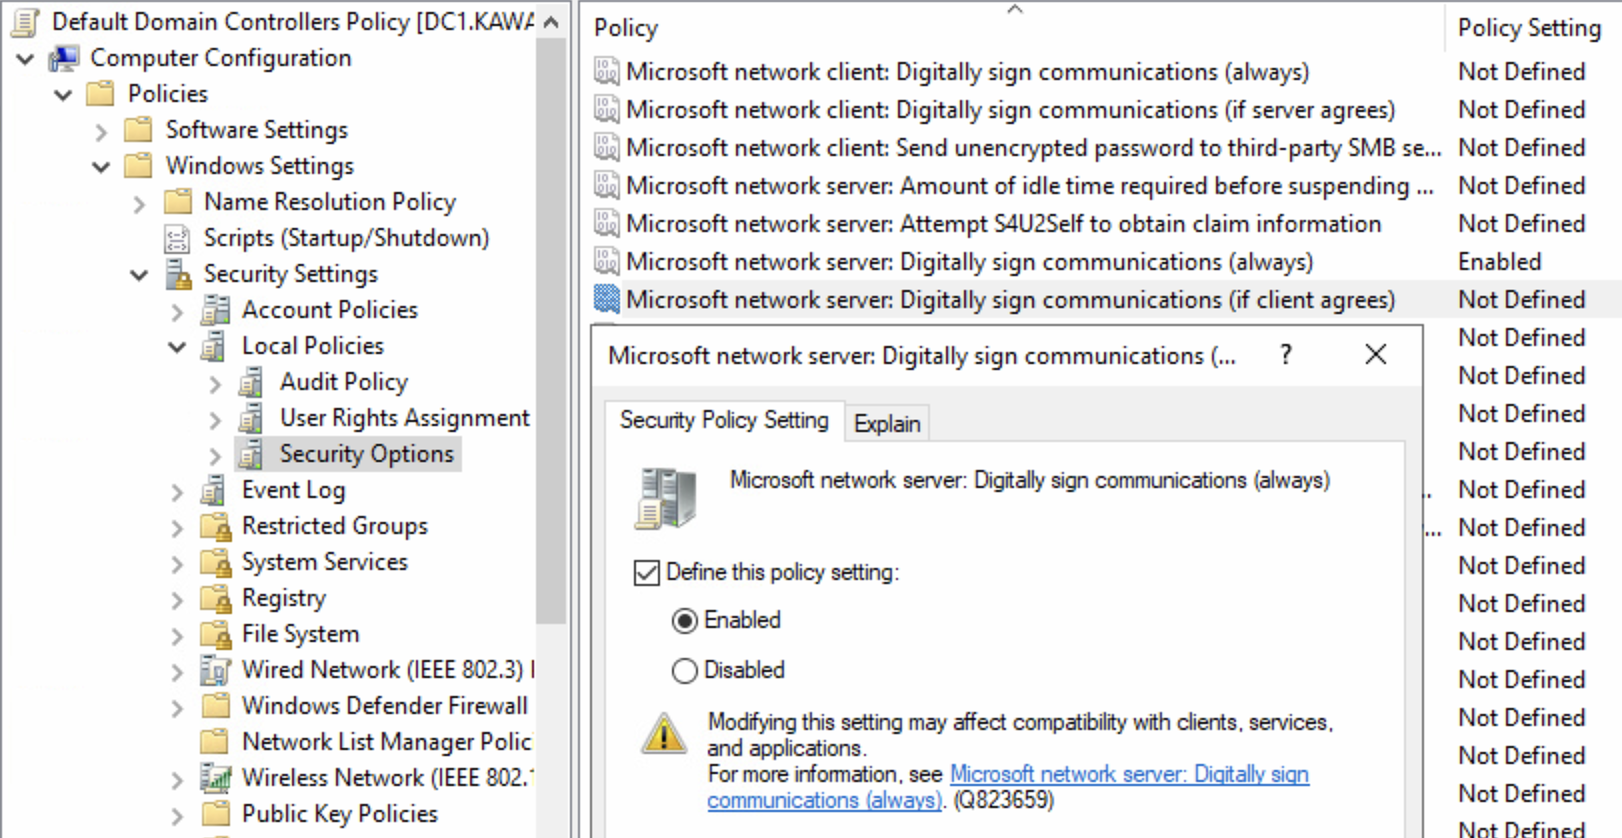Uncheck Define this policy setting checkbox
The image size is (1622, 838).
tap(647, 573)
